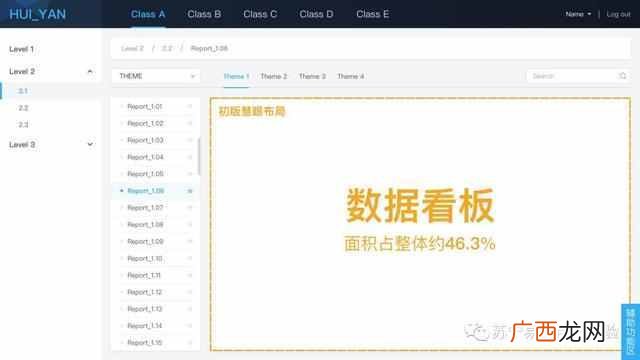Click Level 3 in the sidebar
The height and width of the screenshot is (360, 640).
(22, 144)
